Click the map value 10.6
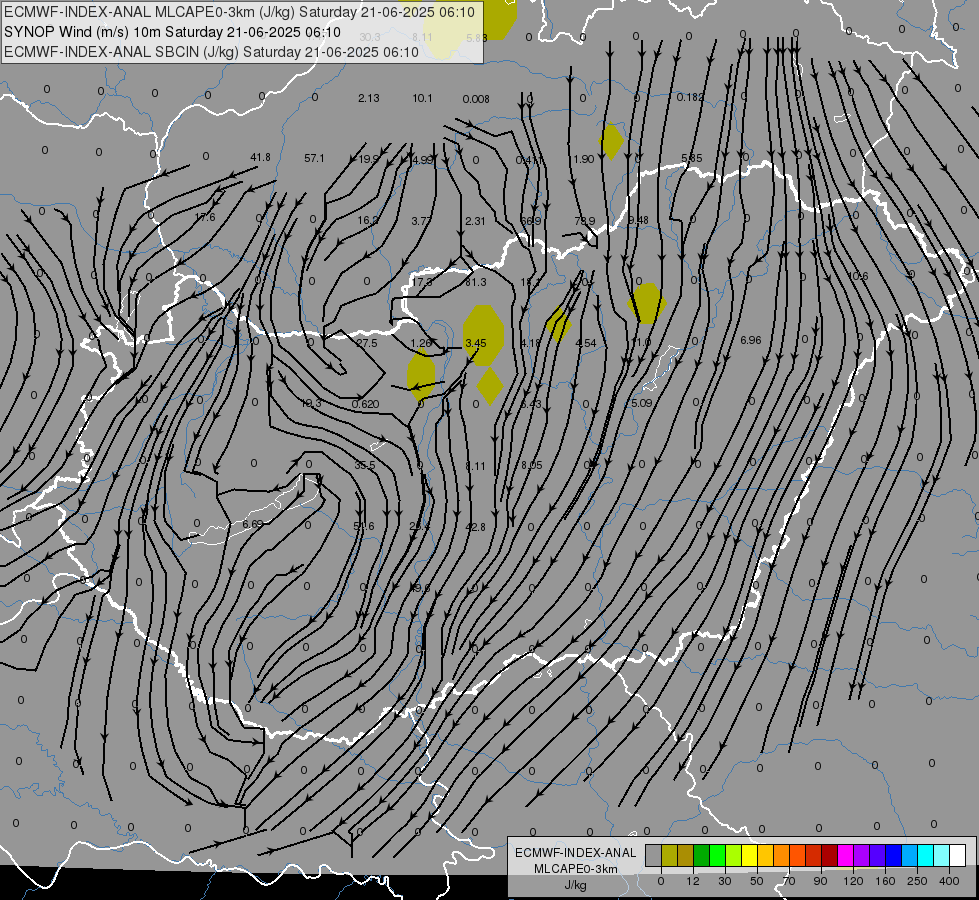The height and width of the screenshot is (900, 979). tap(858, 276)
